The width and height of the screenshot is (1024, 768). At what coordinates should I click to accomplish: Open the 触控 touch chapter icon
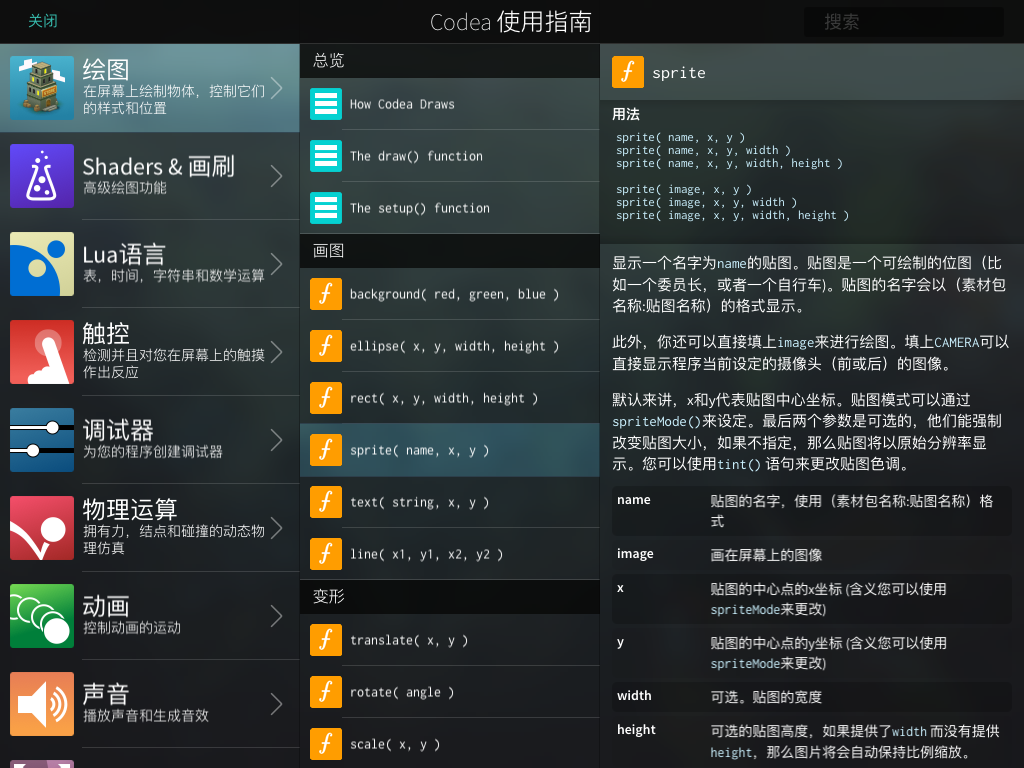click(x=42, y=352)
